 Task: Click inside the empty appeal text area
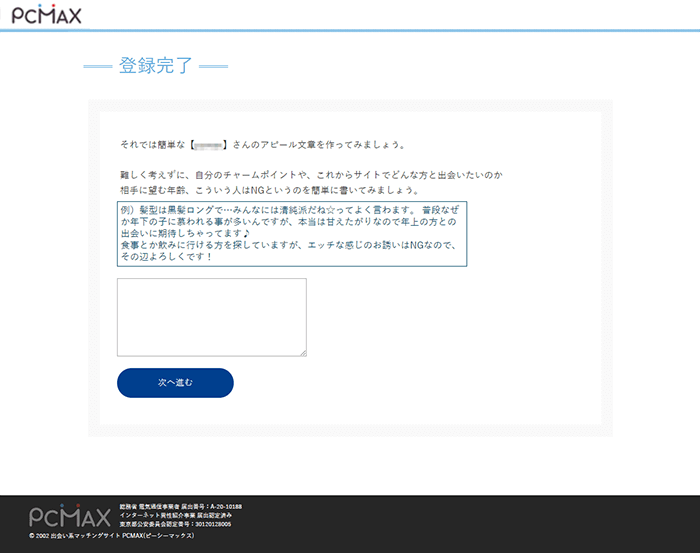[x=212, y=317]
